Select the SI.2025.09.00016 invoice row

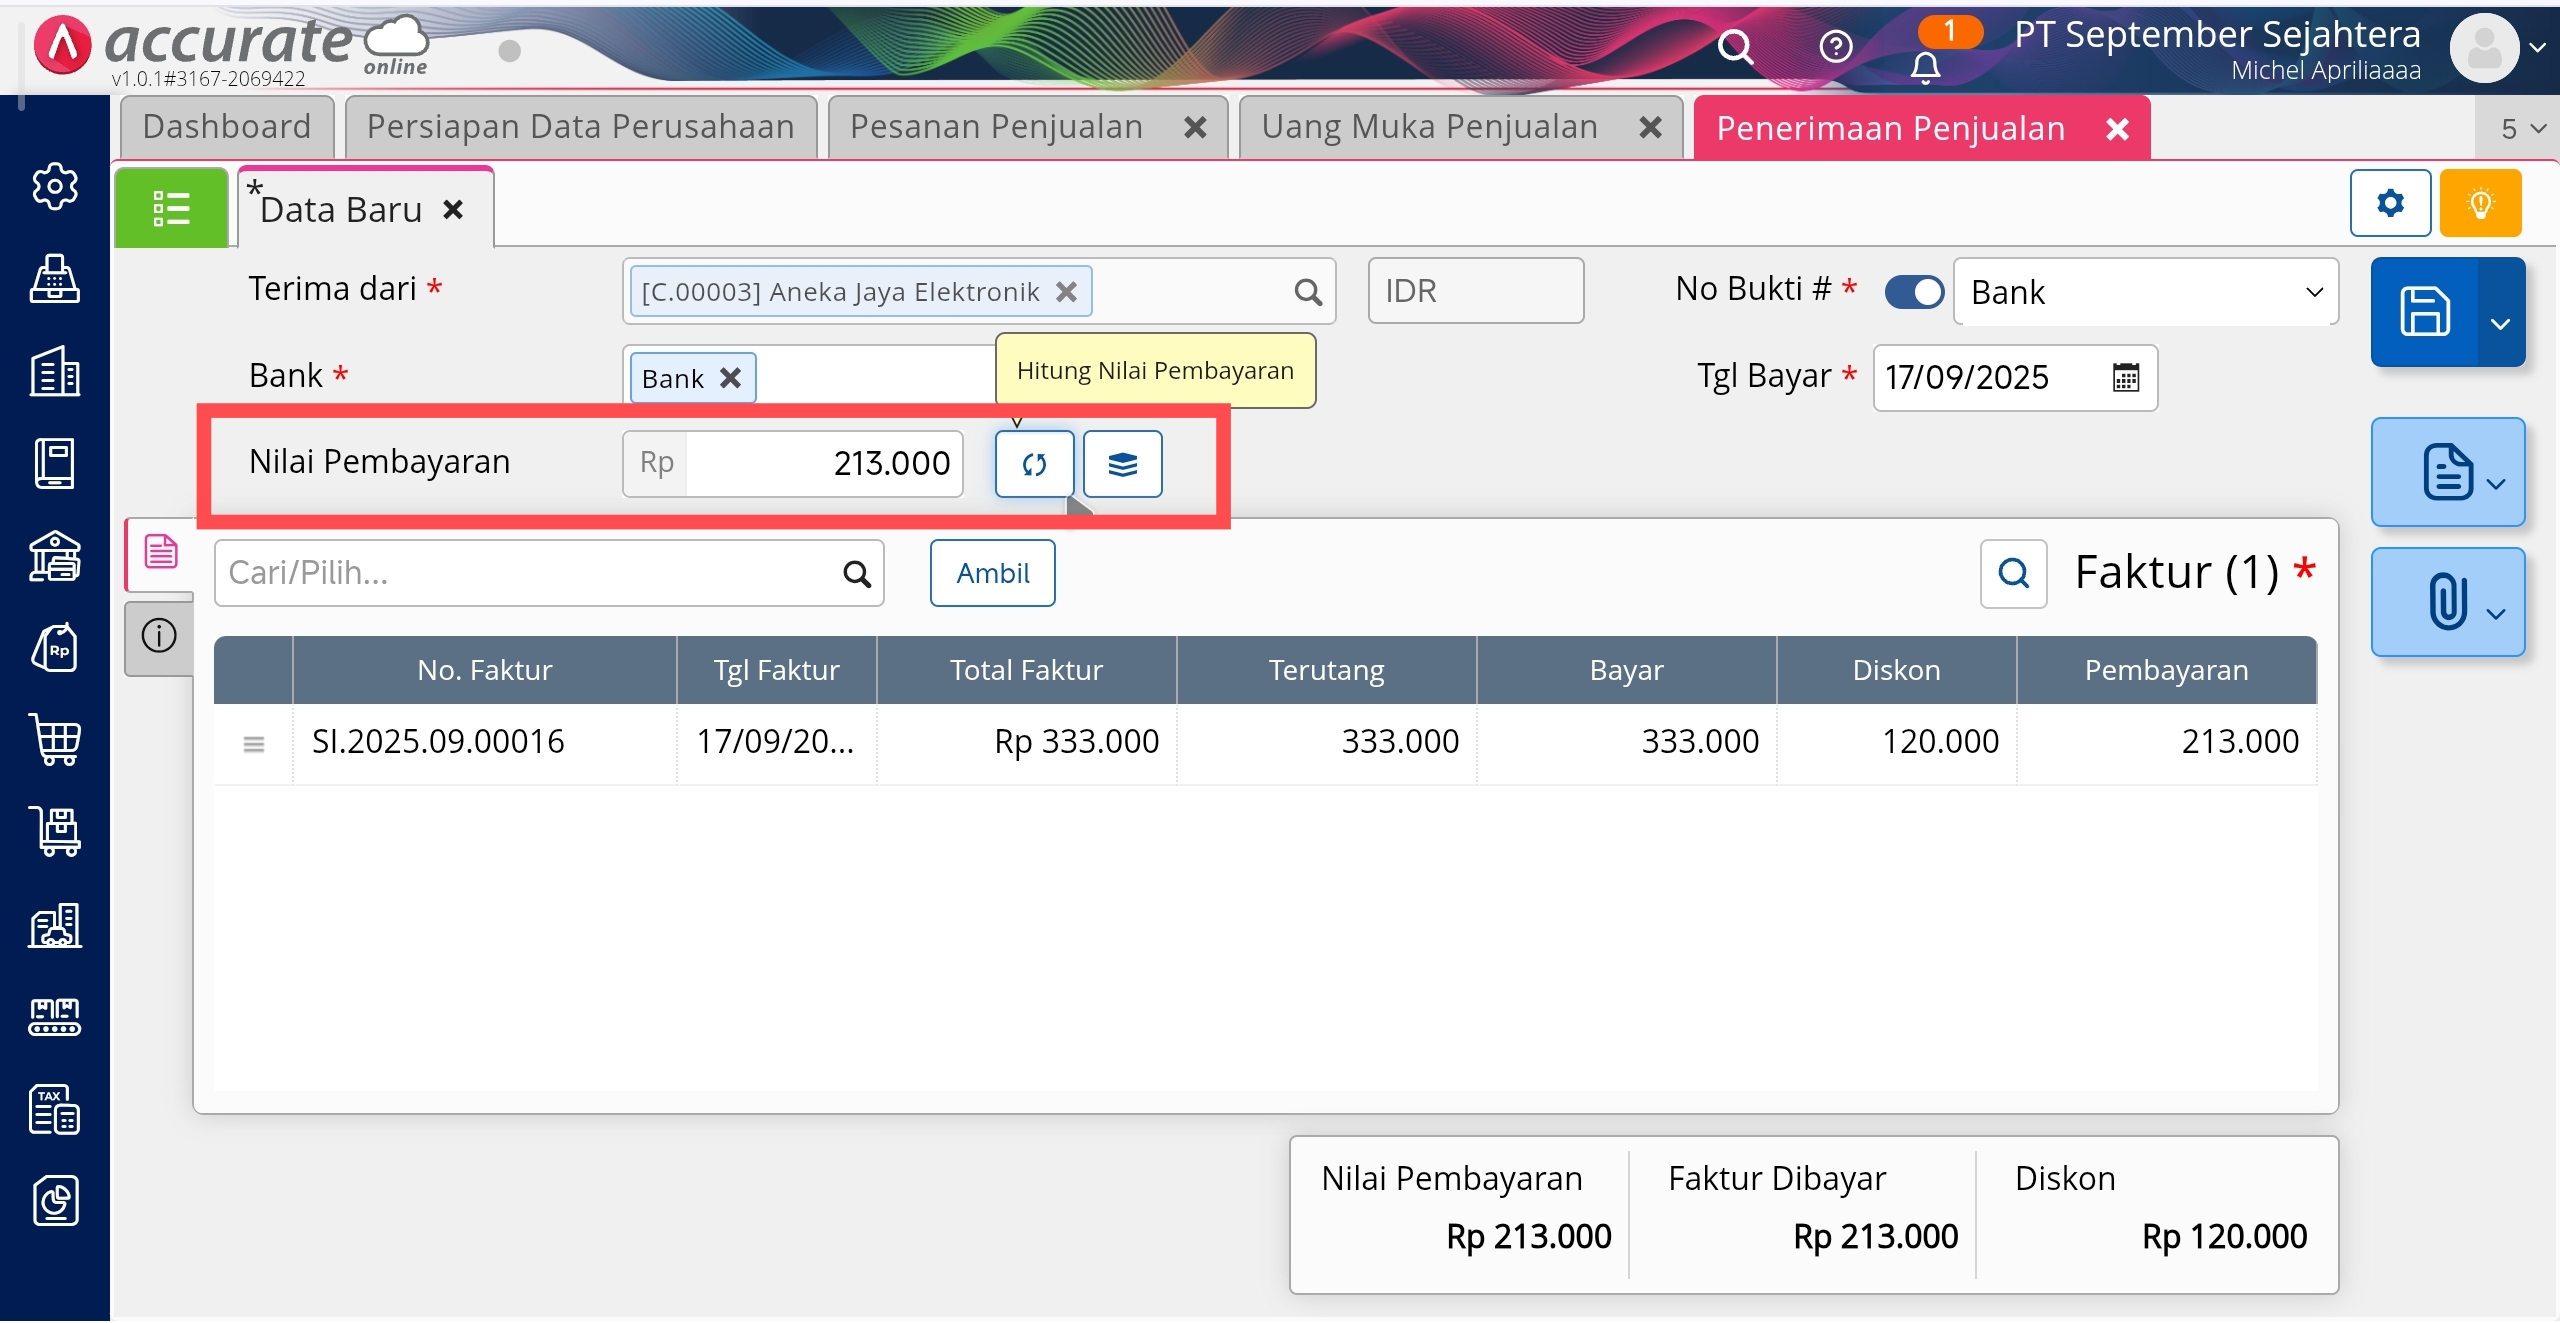[x=438, y=742]
